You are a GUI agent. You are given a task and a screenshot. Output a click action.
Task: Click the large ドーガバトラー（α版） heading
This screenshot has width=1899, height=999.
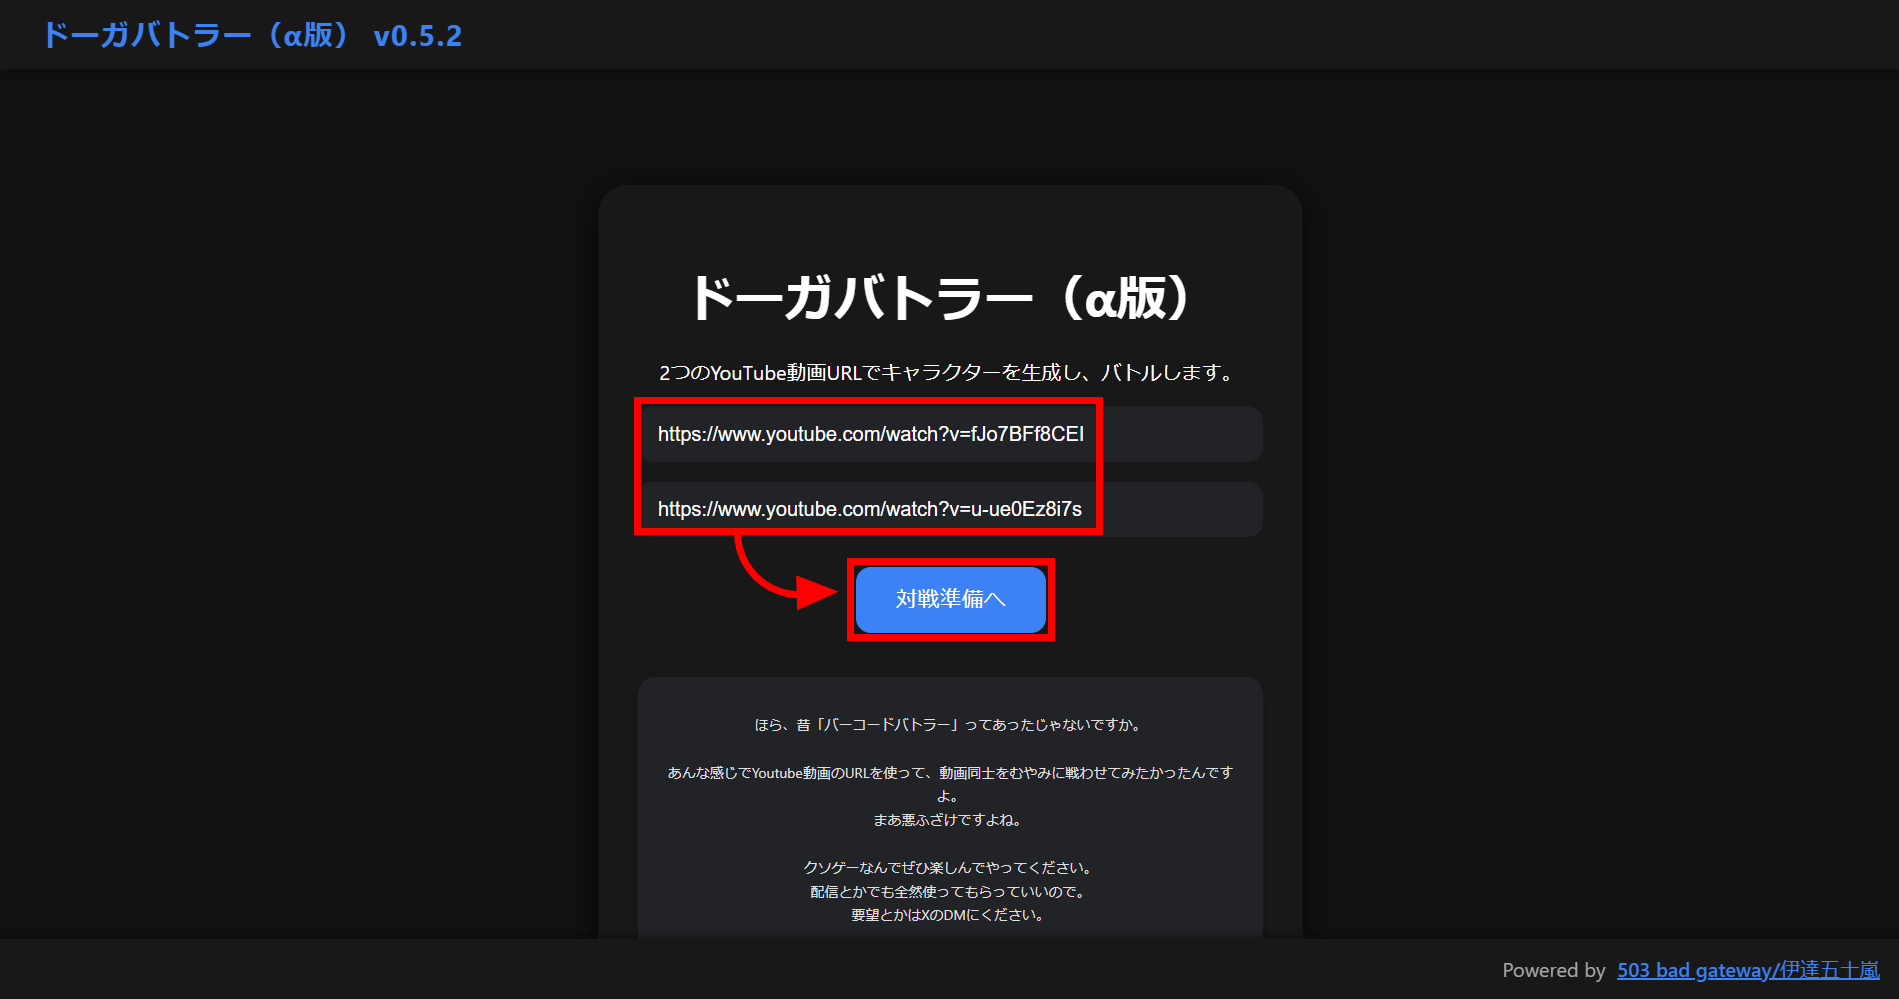[x=941, y=298]
